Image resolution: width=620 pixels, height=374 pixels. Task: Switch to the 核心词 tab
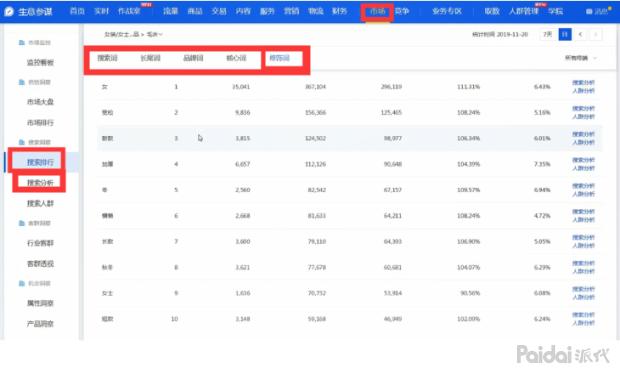pyautogui.click(x=236, y=58)
